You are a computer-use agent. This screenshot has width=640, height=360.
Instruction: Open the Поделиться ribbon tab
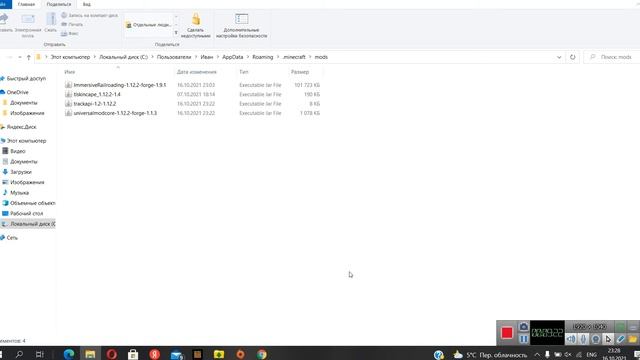pyautogui.click(x=59, y=4)
